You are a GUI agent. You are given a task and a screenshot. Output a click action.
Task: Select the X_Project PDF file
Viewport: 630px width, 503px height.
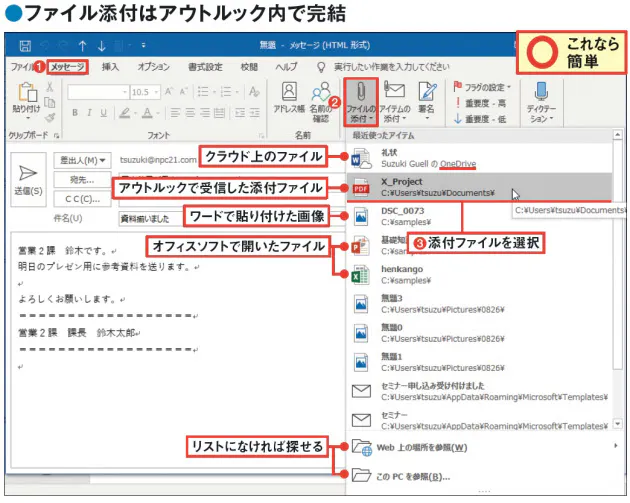tap(479, 187)
